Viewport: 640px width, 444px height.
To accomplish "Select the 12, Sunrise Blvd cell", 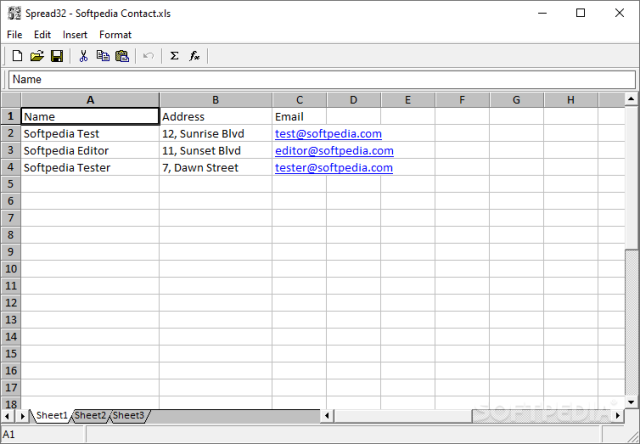I will point(216,133).
